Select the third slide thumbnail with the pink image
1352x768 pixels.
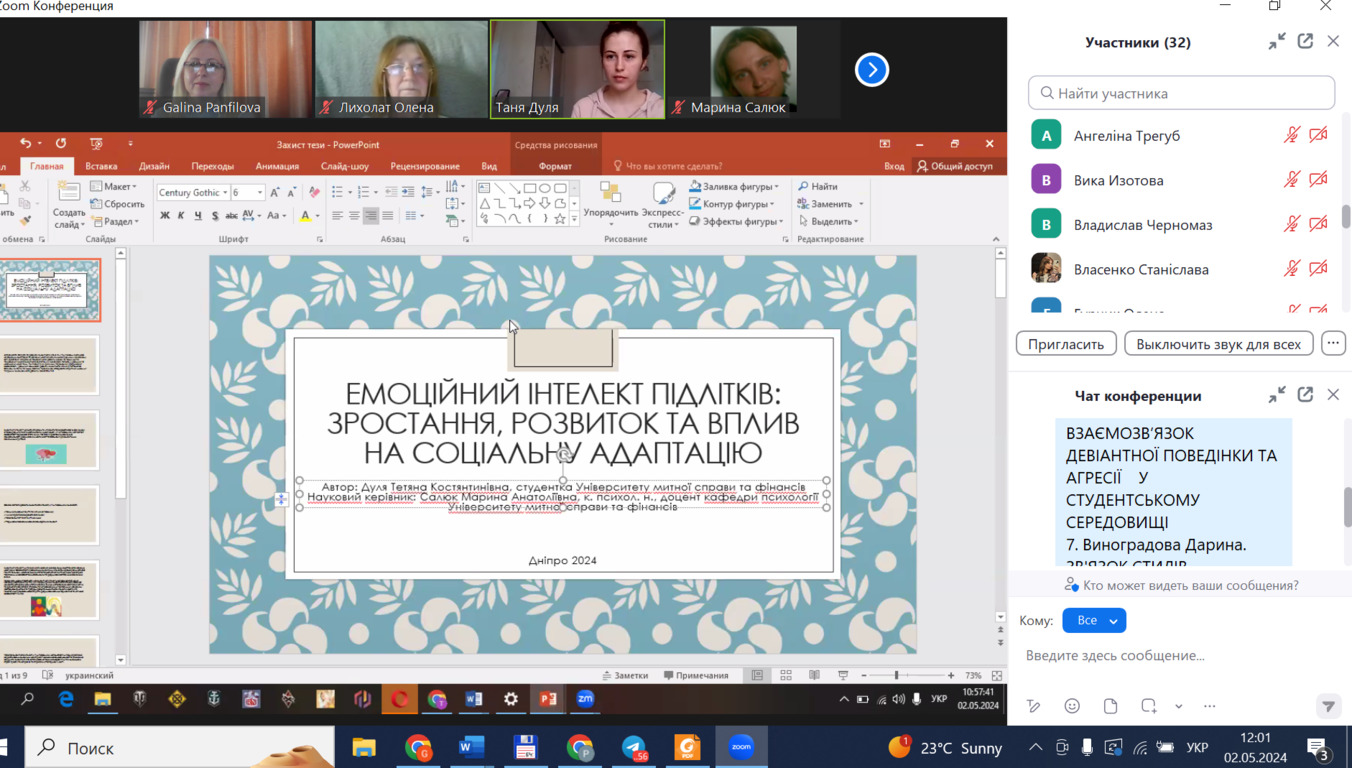[x=48, y=441]
